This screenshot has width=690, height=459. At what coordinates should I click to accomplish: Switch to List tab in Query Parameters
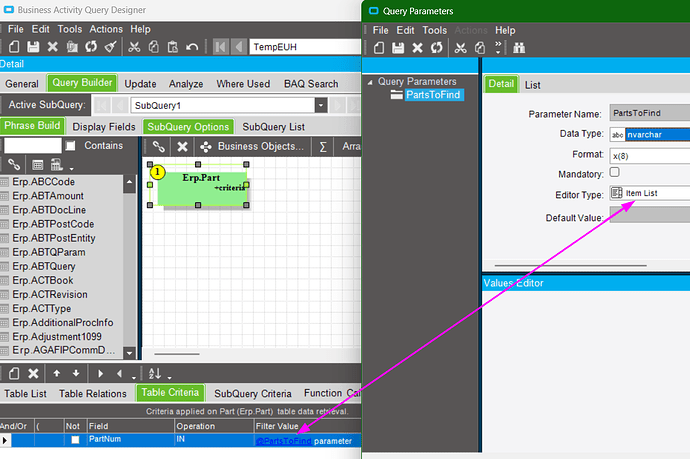(532, 85)
